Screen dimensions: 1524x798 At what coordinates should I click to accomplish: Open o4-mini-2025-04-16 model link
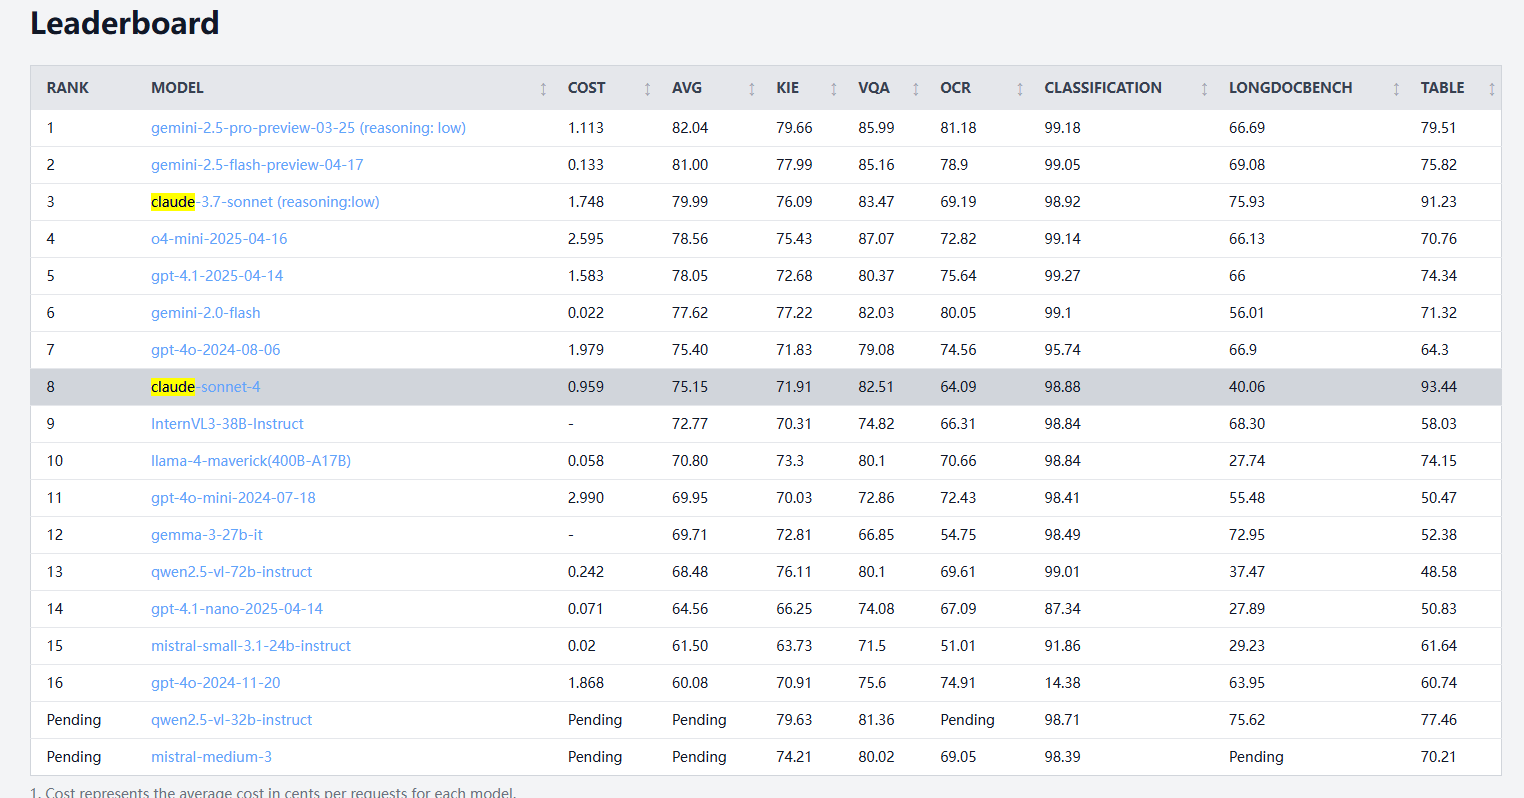219,239
